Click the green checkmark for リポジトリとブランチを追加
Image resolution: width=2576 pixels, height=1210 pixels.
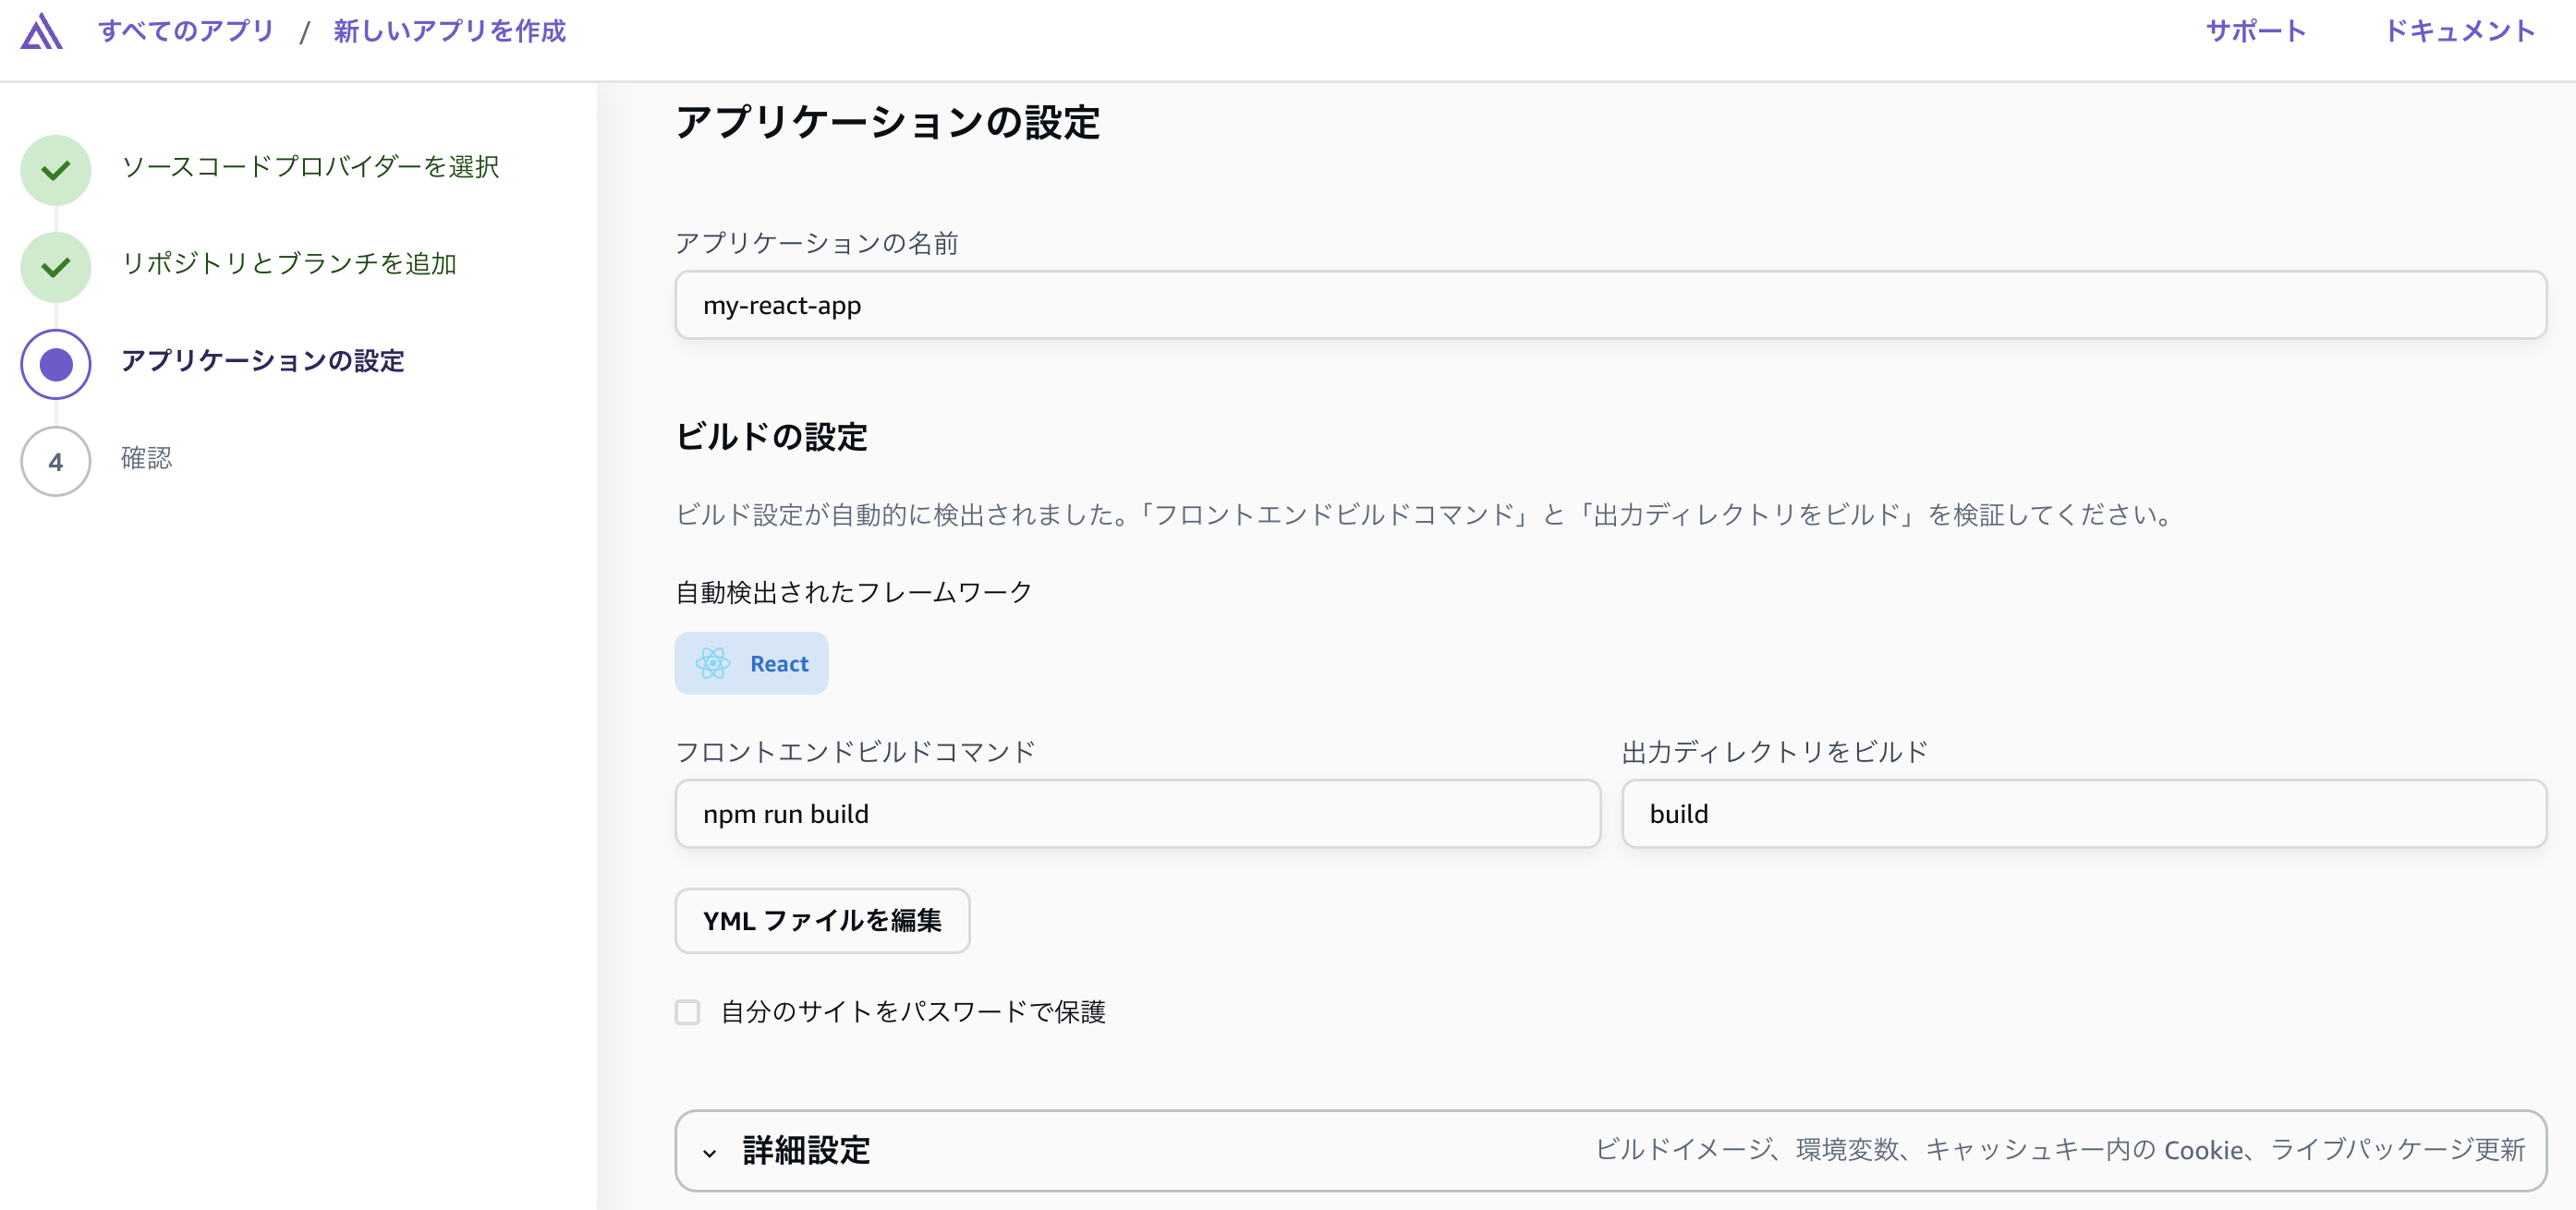(x=56, y=267)
